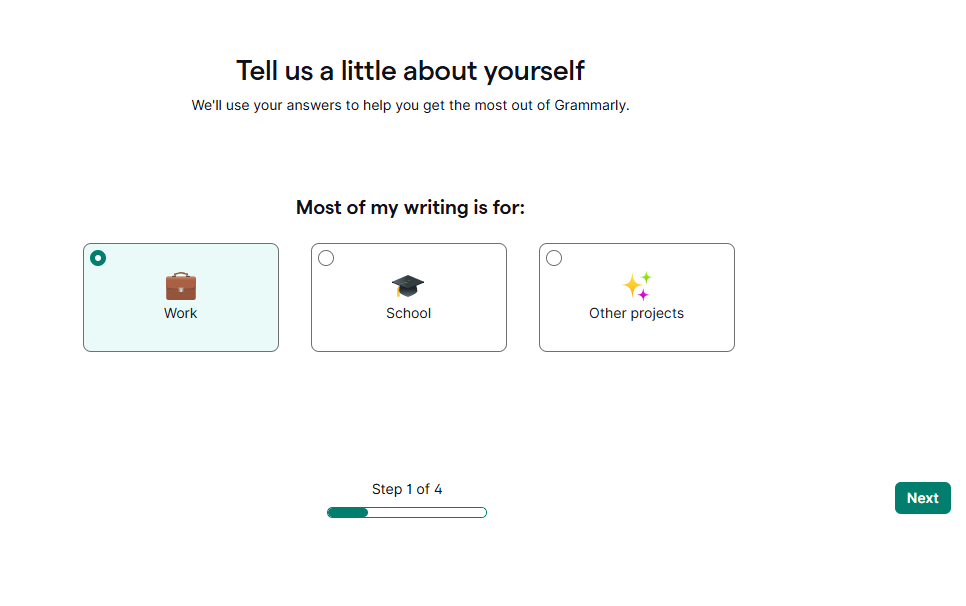This screenshot has width=966, height=606.
Task: Click the unfilled part of the progress bar
Action: click(x=427, y=513)
